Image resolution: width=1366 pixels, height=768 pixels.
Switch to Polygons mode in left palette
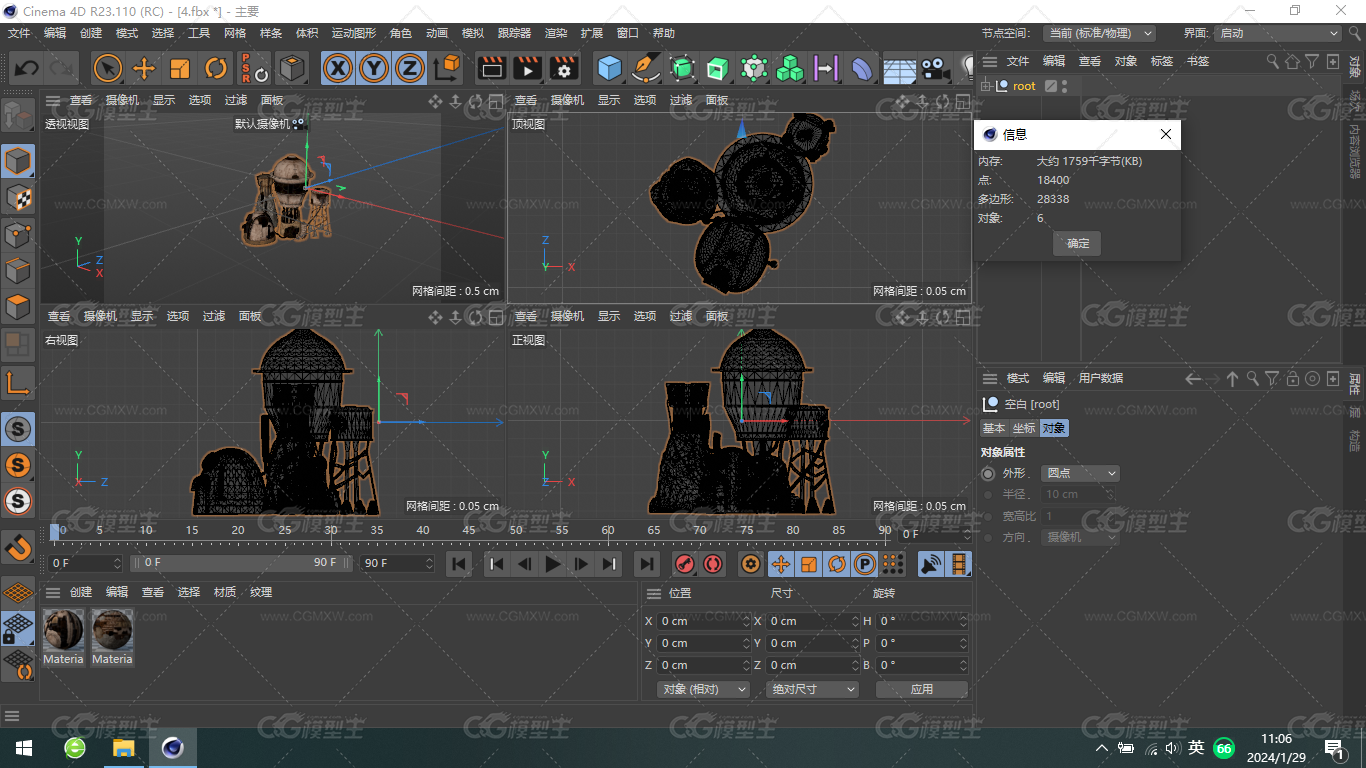pos(18,307)
